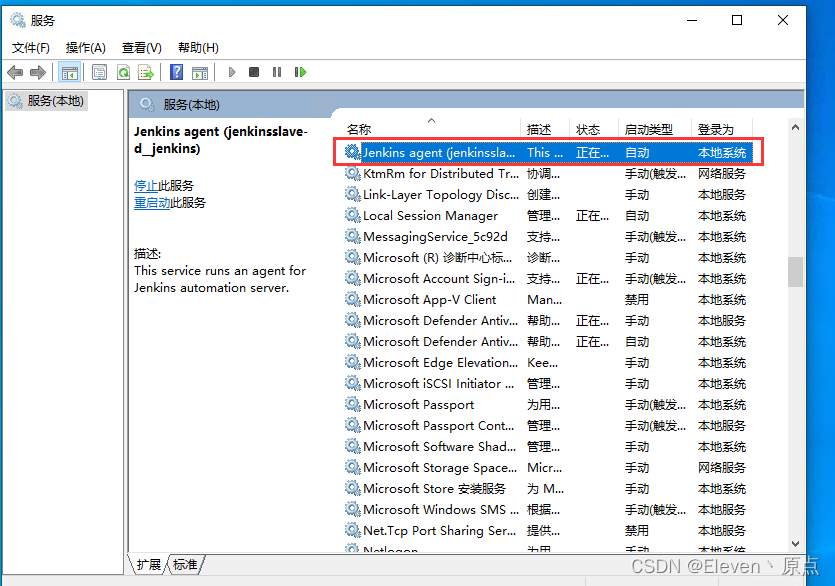Click the gear icon beside Microsoft App-V Client
The height and width of the screenshot is (586, 835).
tap(352, 299)
